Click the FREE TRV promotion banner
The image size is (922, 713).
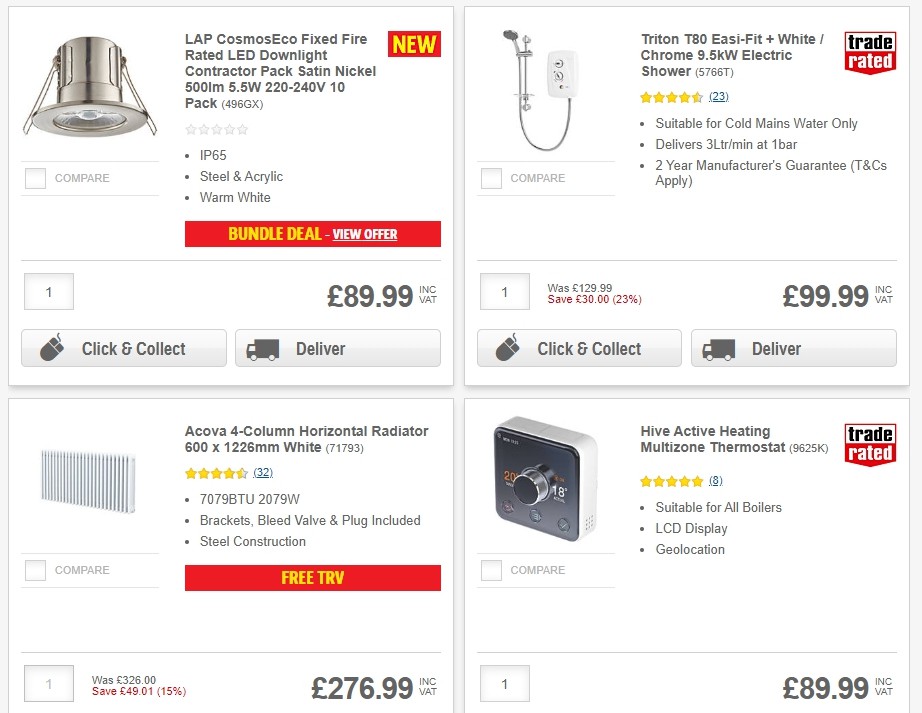click(312, 577)
